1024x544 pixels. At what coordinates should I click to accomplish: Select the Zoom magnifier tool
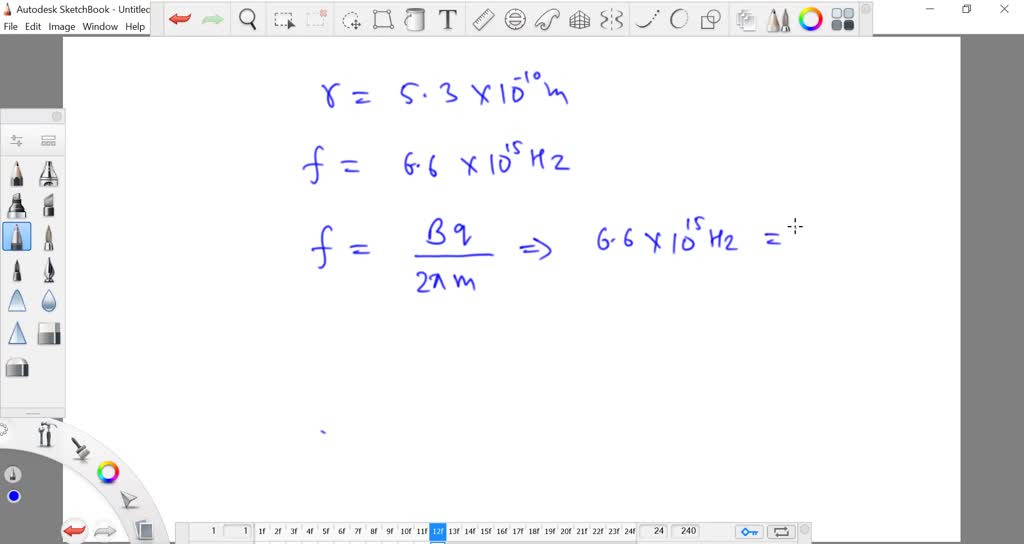pos(248,20)
